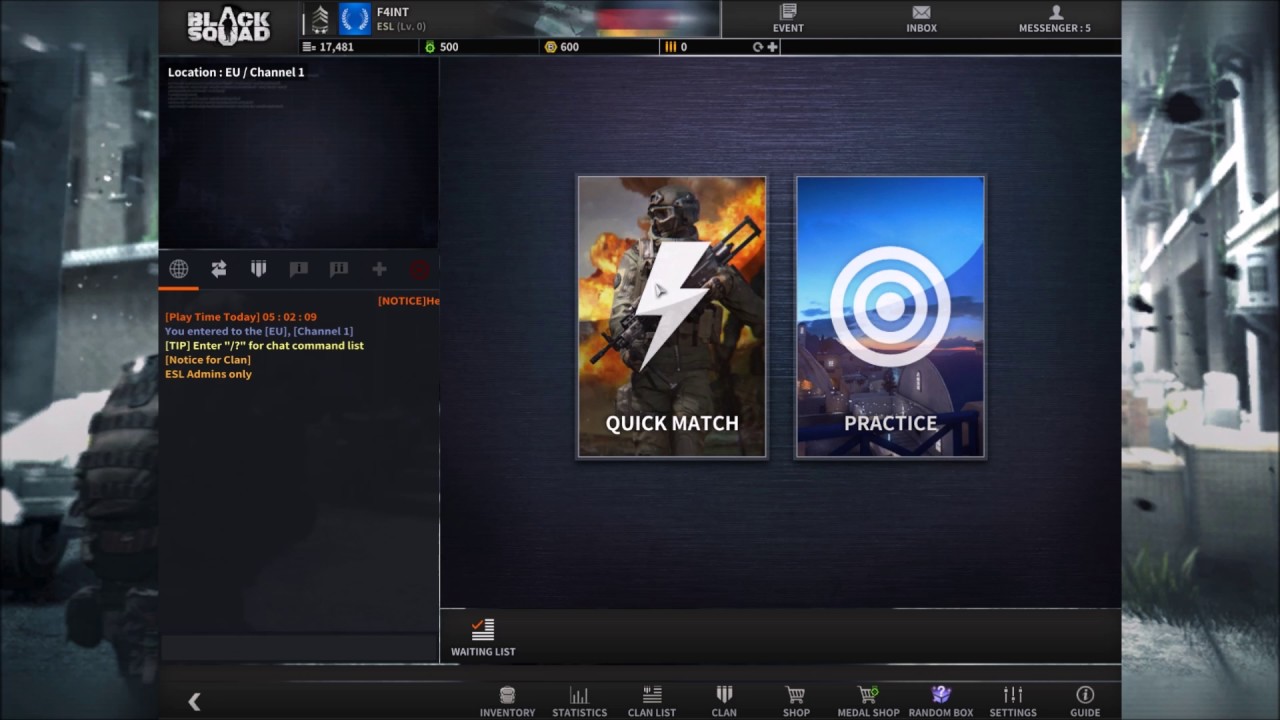
Task: Toggle the red chat mute icon
Action: (x=419, y=268)
